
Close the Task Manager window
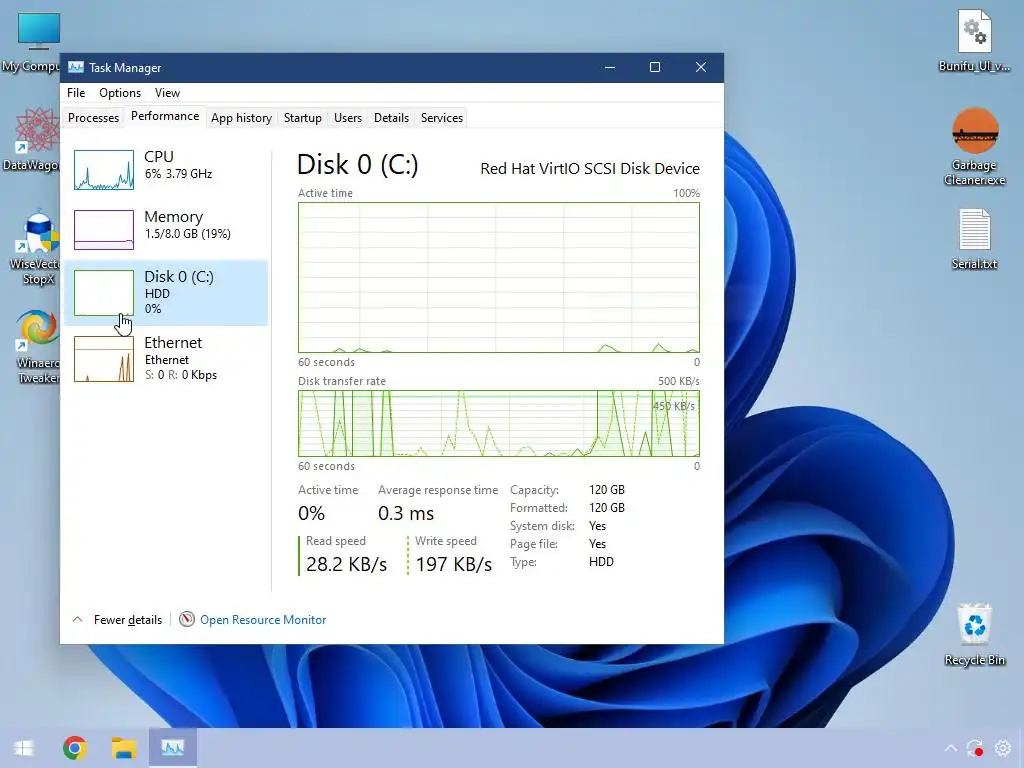[701, 67]
